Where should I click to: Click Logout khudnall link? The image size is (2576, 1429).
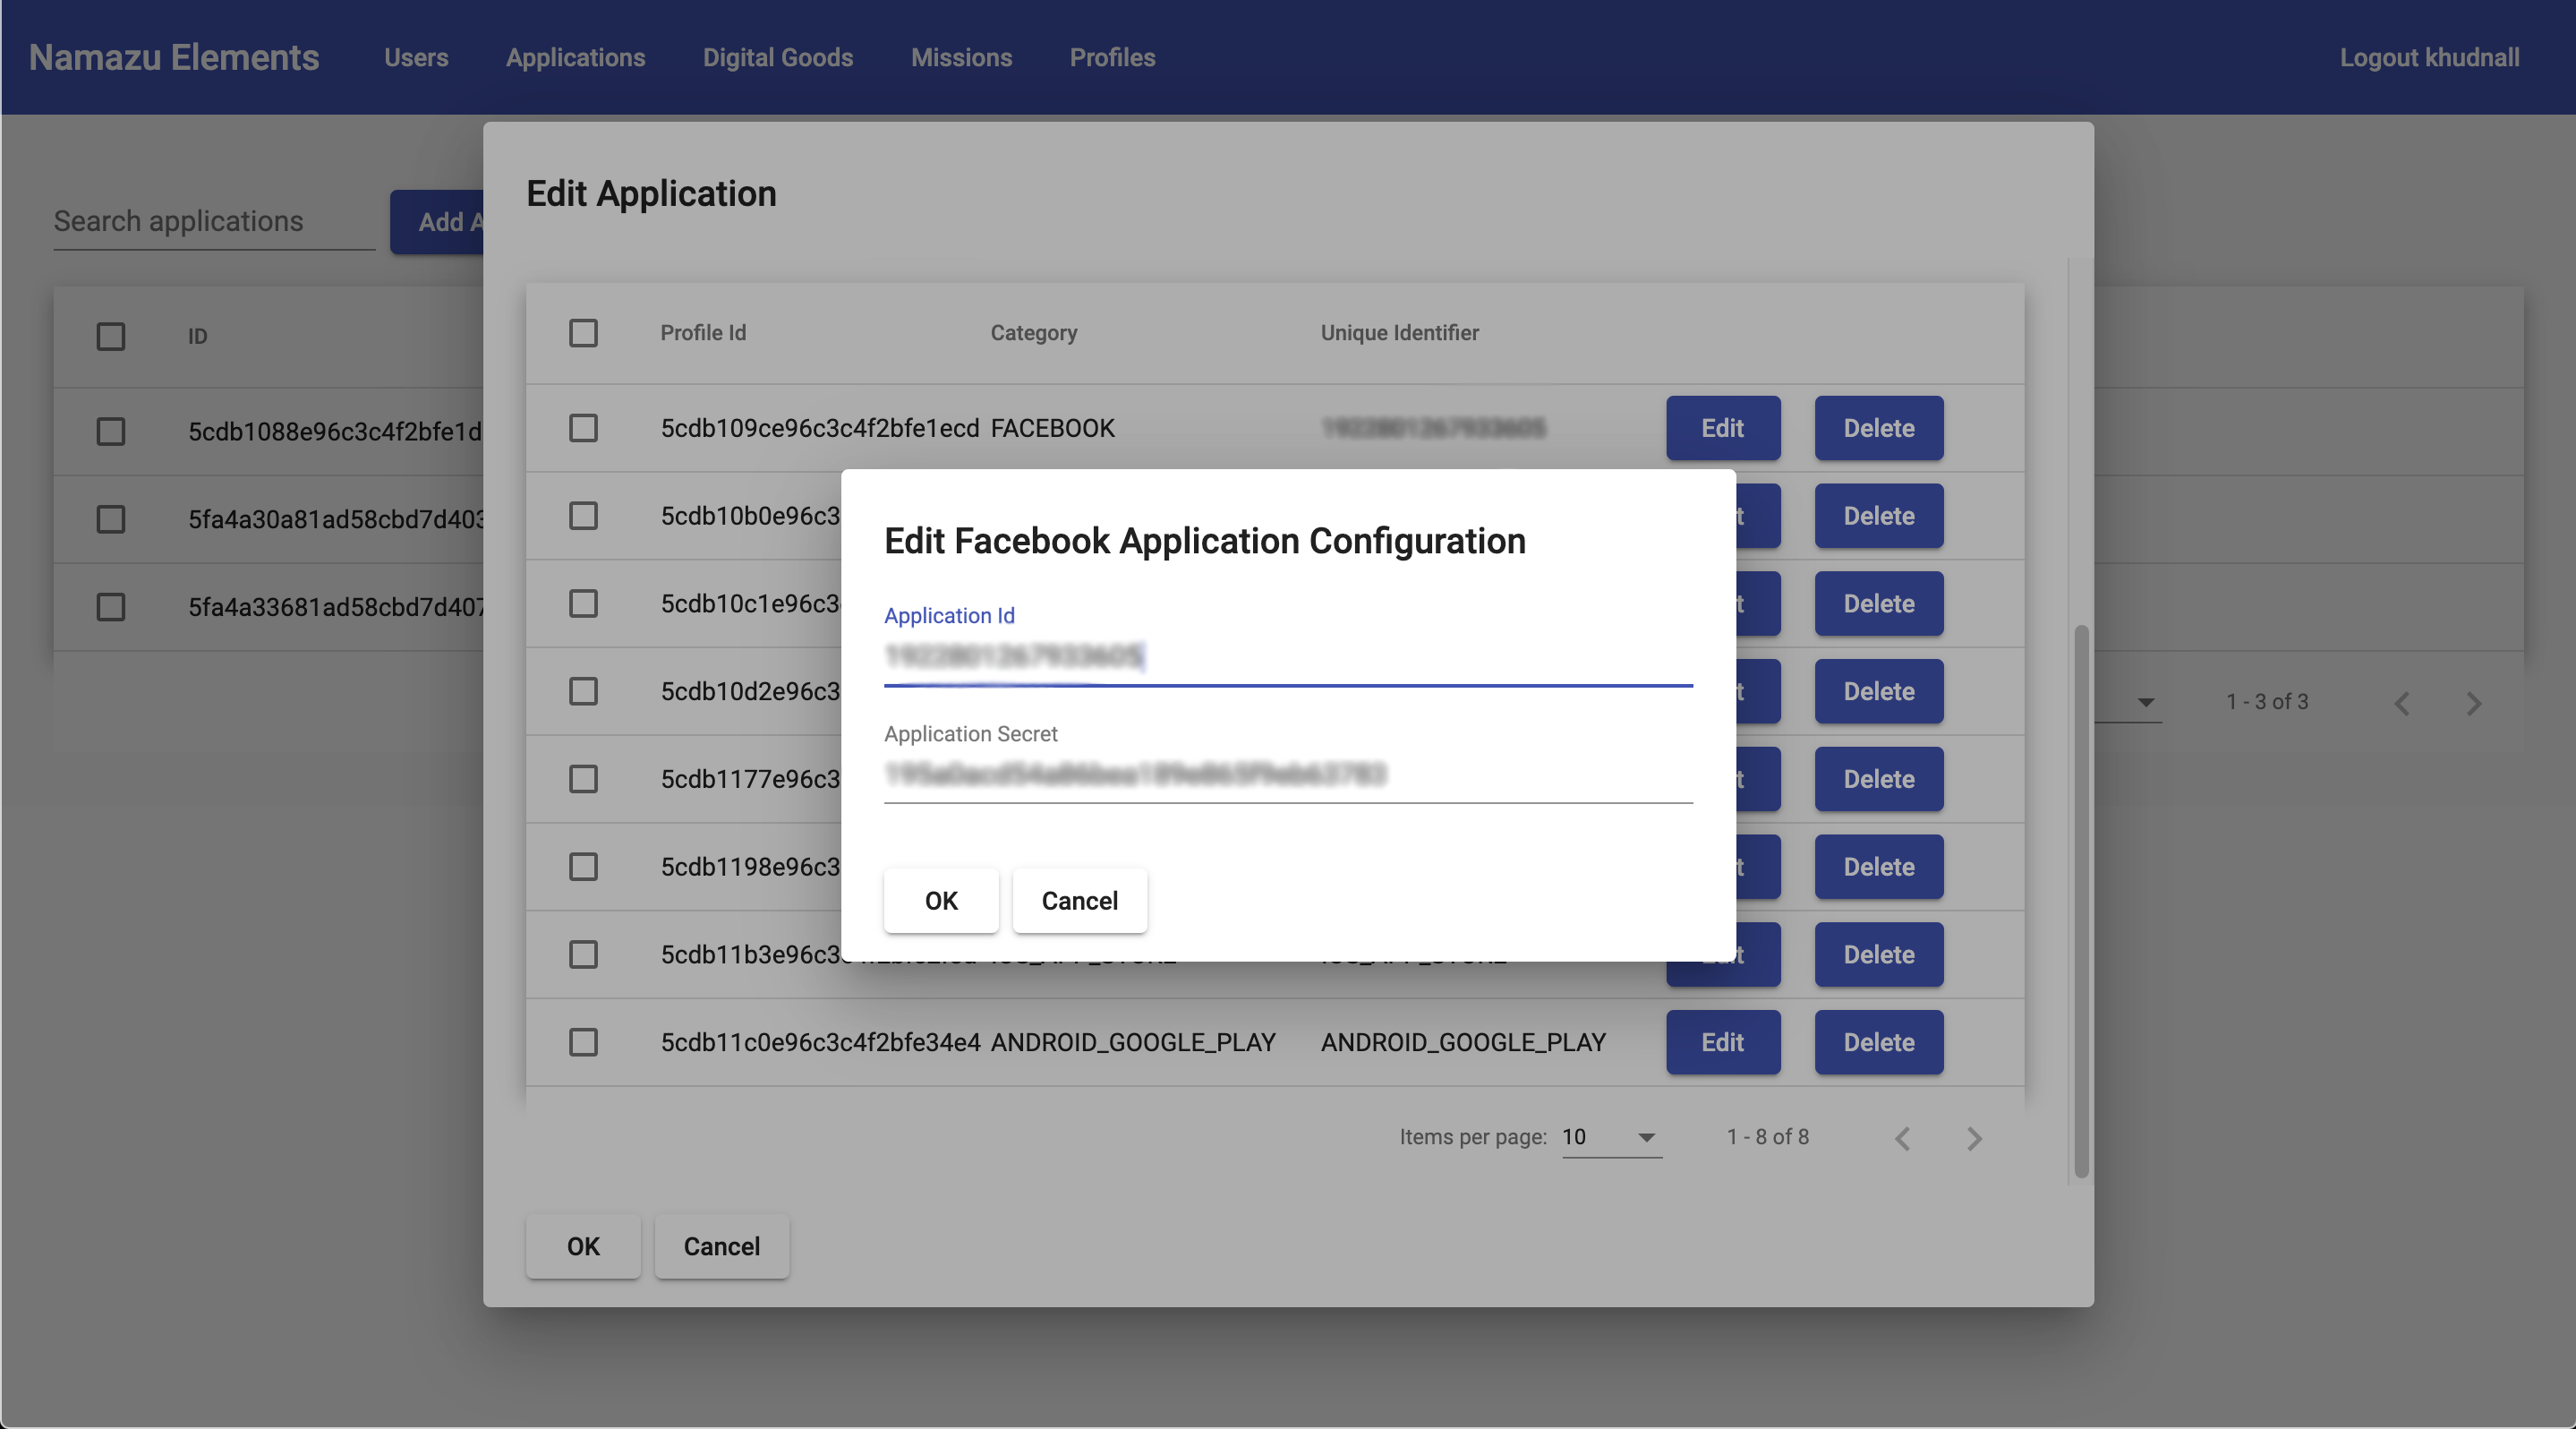coord(2429,57)
